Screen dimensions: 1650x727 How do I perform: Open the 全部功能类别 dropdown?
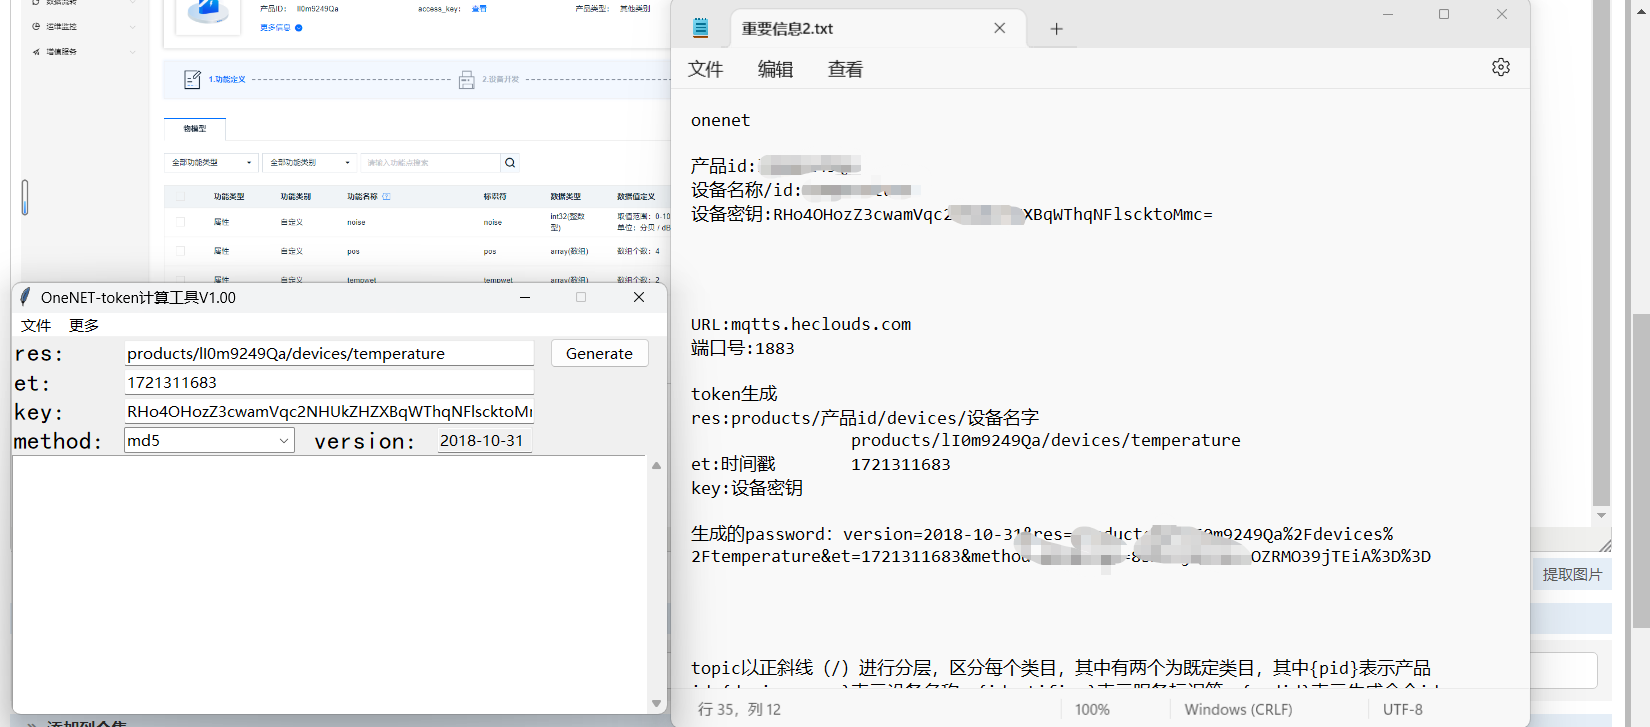click(309, 162)
